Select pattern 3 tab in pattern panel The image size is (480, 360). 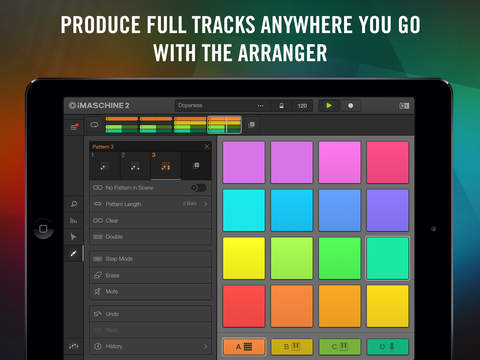coord(166,165)
